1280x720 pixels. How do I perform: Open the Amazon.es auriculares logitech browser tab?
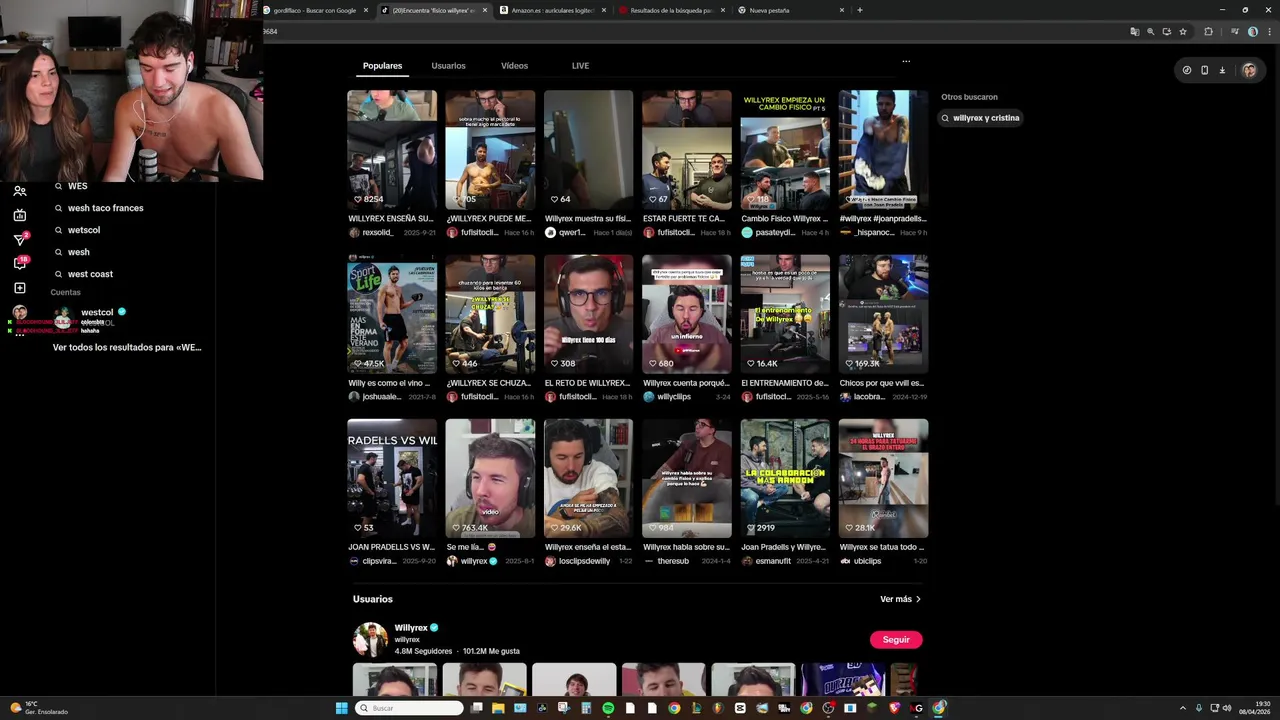pos(553,10)
